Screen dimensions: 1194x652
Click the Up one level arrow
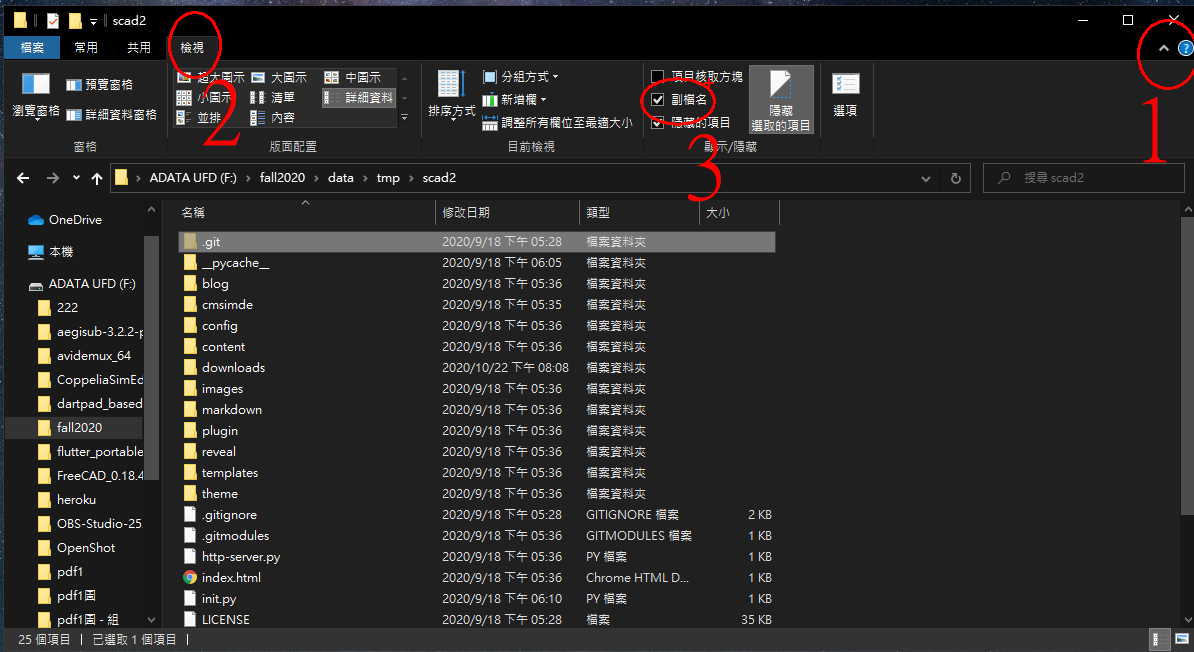coord(97,178)
